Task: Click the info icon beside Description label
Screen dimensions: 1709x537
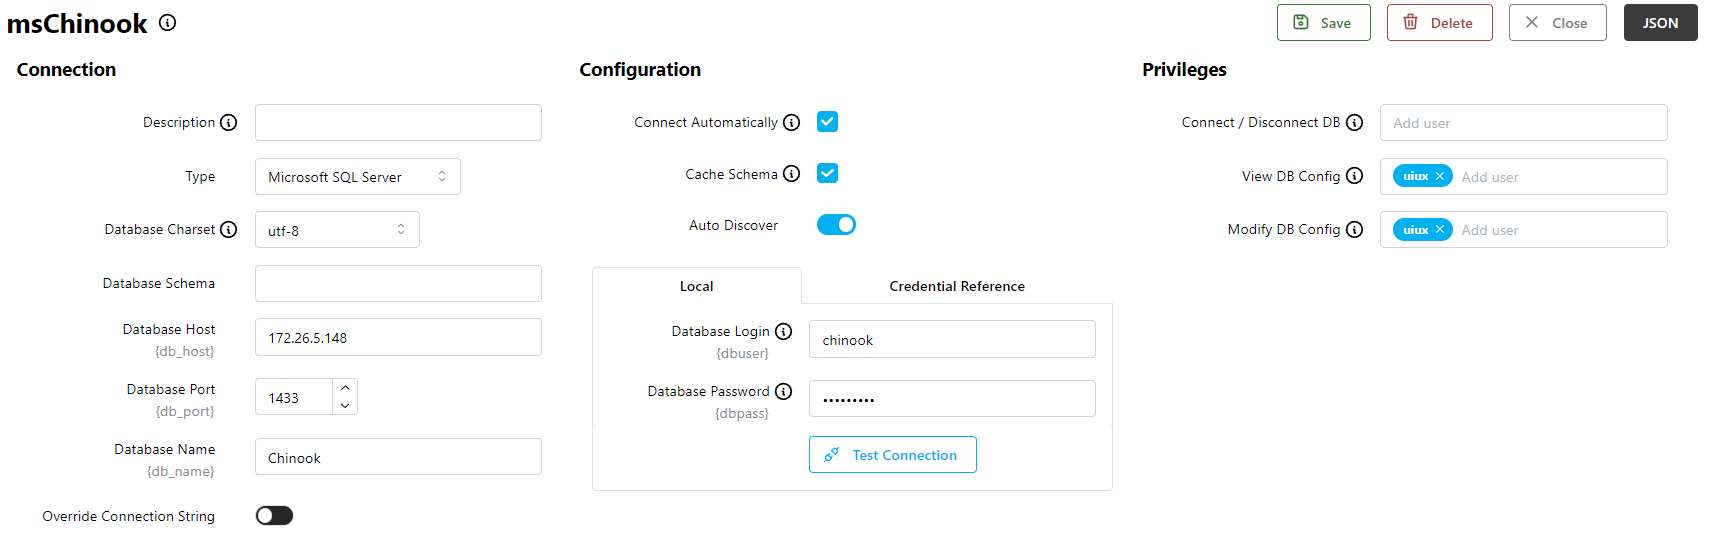Action: 229,122
